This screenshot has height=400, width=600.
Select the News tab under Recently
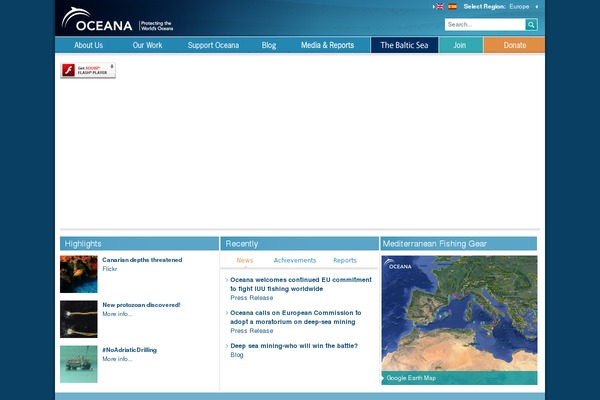tap(245, 260)
